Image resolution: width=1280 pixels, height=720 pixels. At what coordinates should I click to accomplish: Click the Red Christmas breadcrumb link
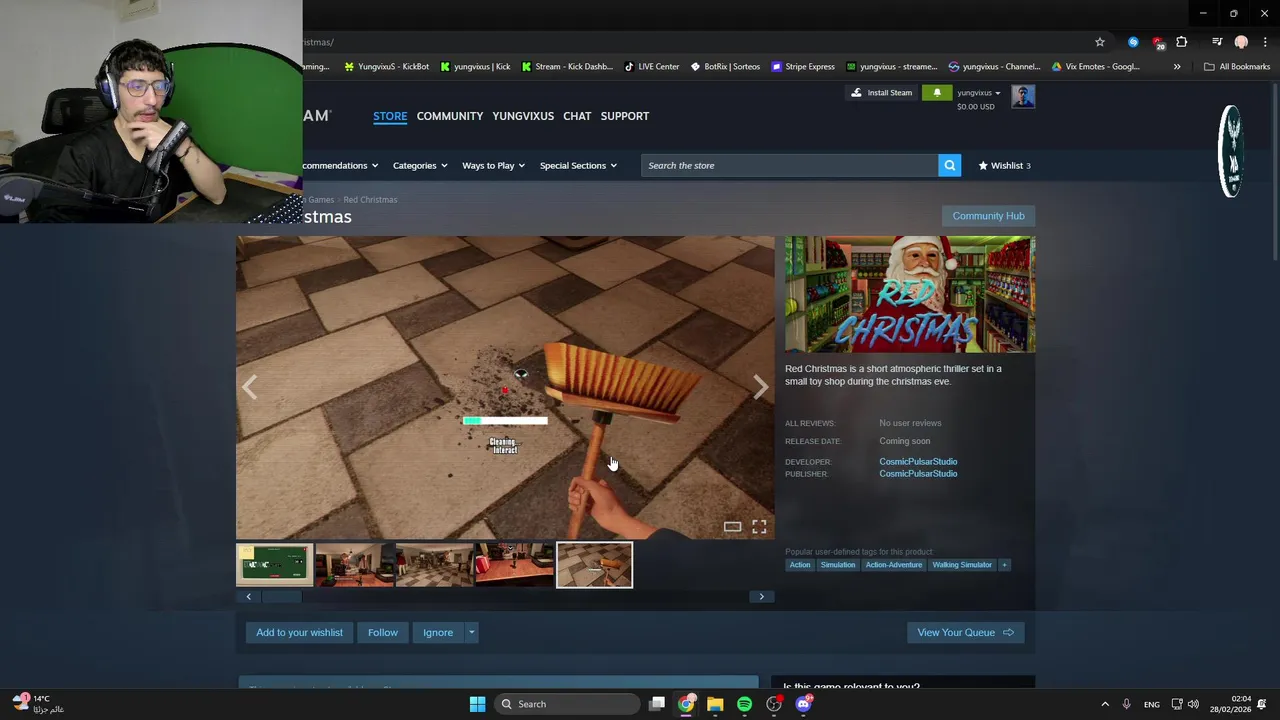coord(370,200)
